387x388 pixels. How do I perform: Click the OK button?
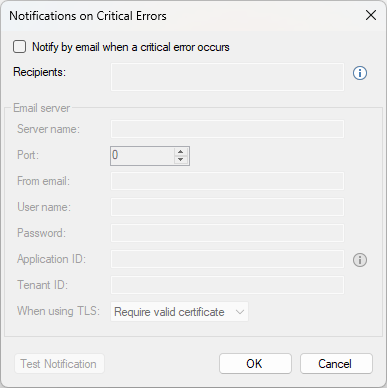coord(255,363)
